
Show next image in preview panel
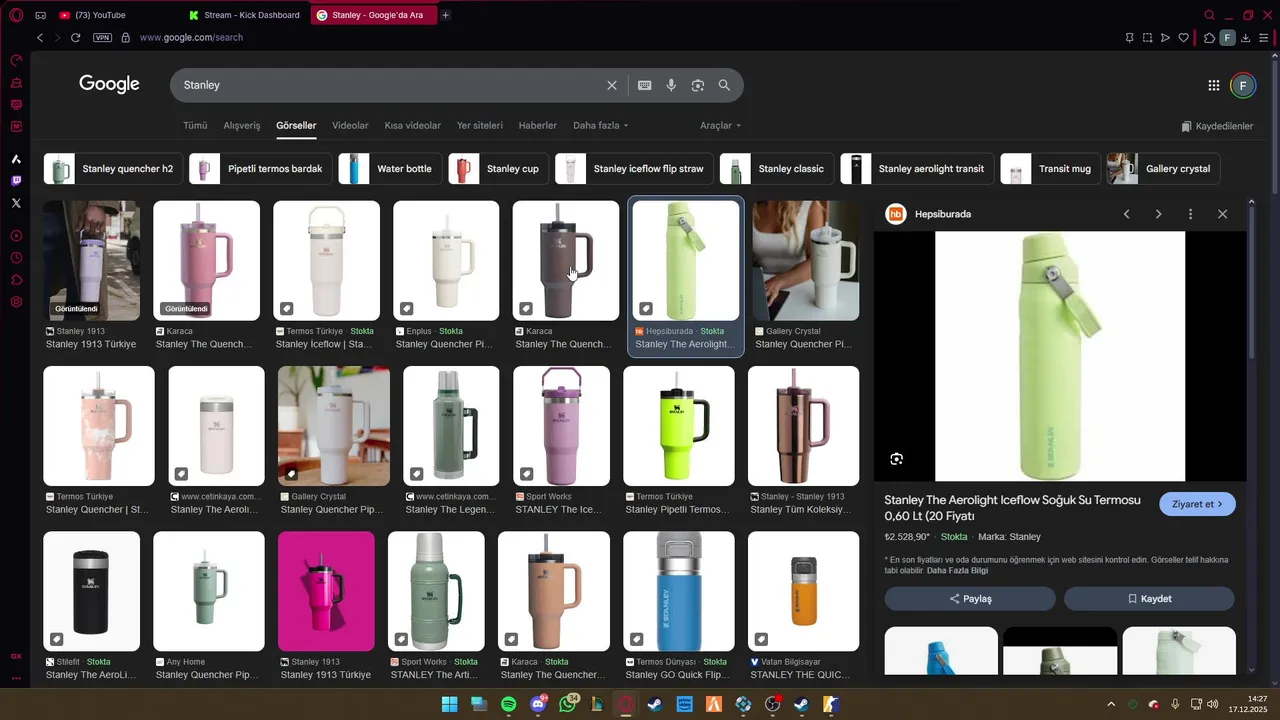click(1158, 214)
